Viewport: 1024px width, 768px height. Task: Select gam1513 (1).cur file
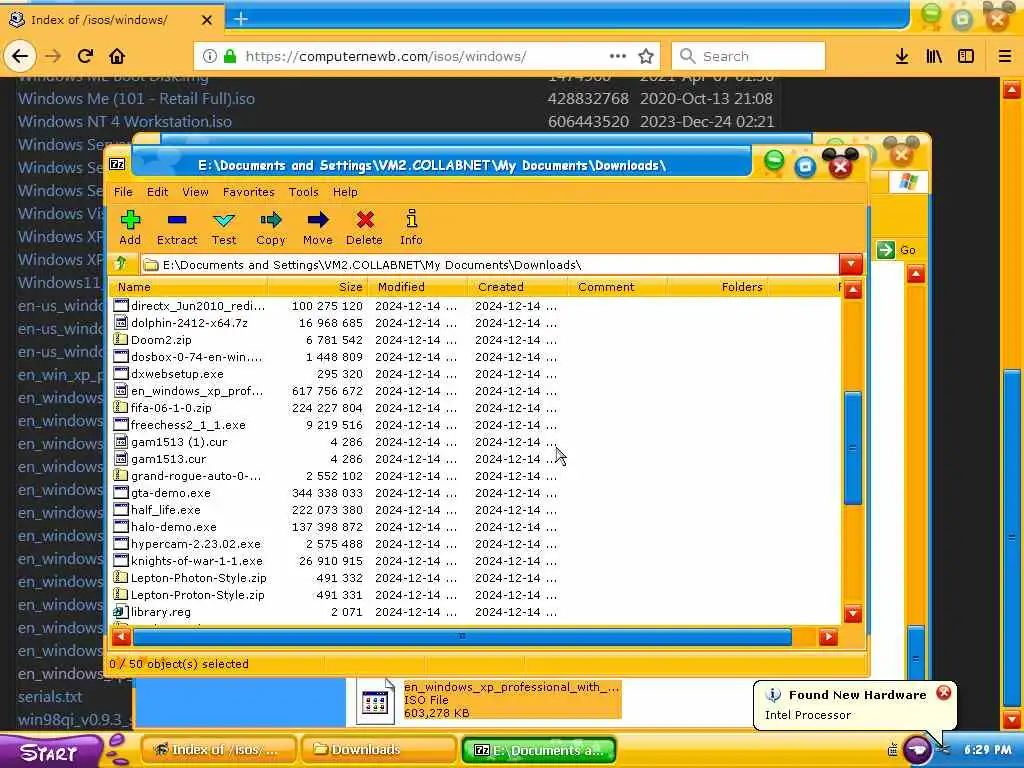coord(179,442)
